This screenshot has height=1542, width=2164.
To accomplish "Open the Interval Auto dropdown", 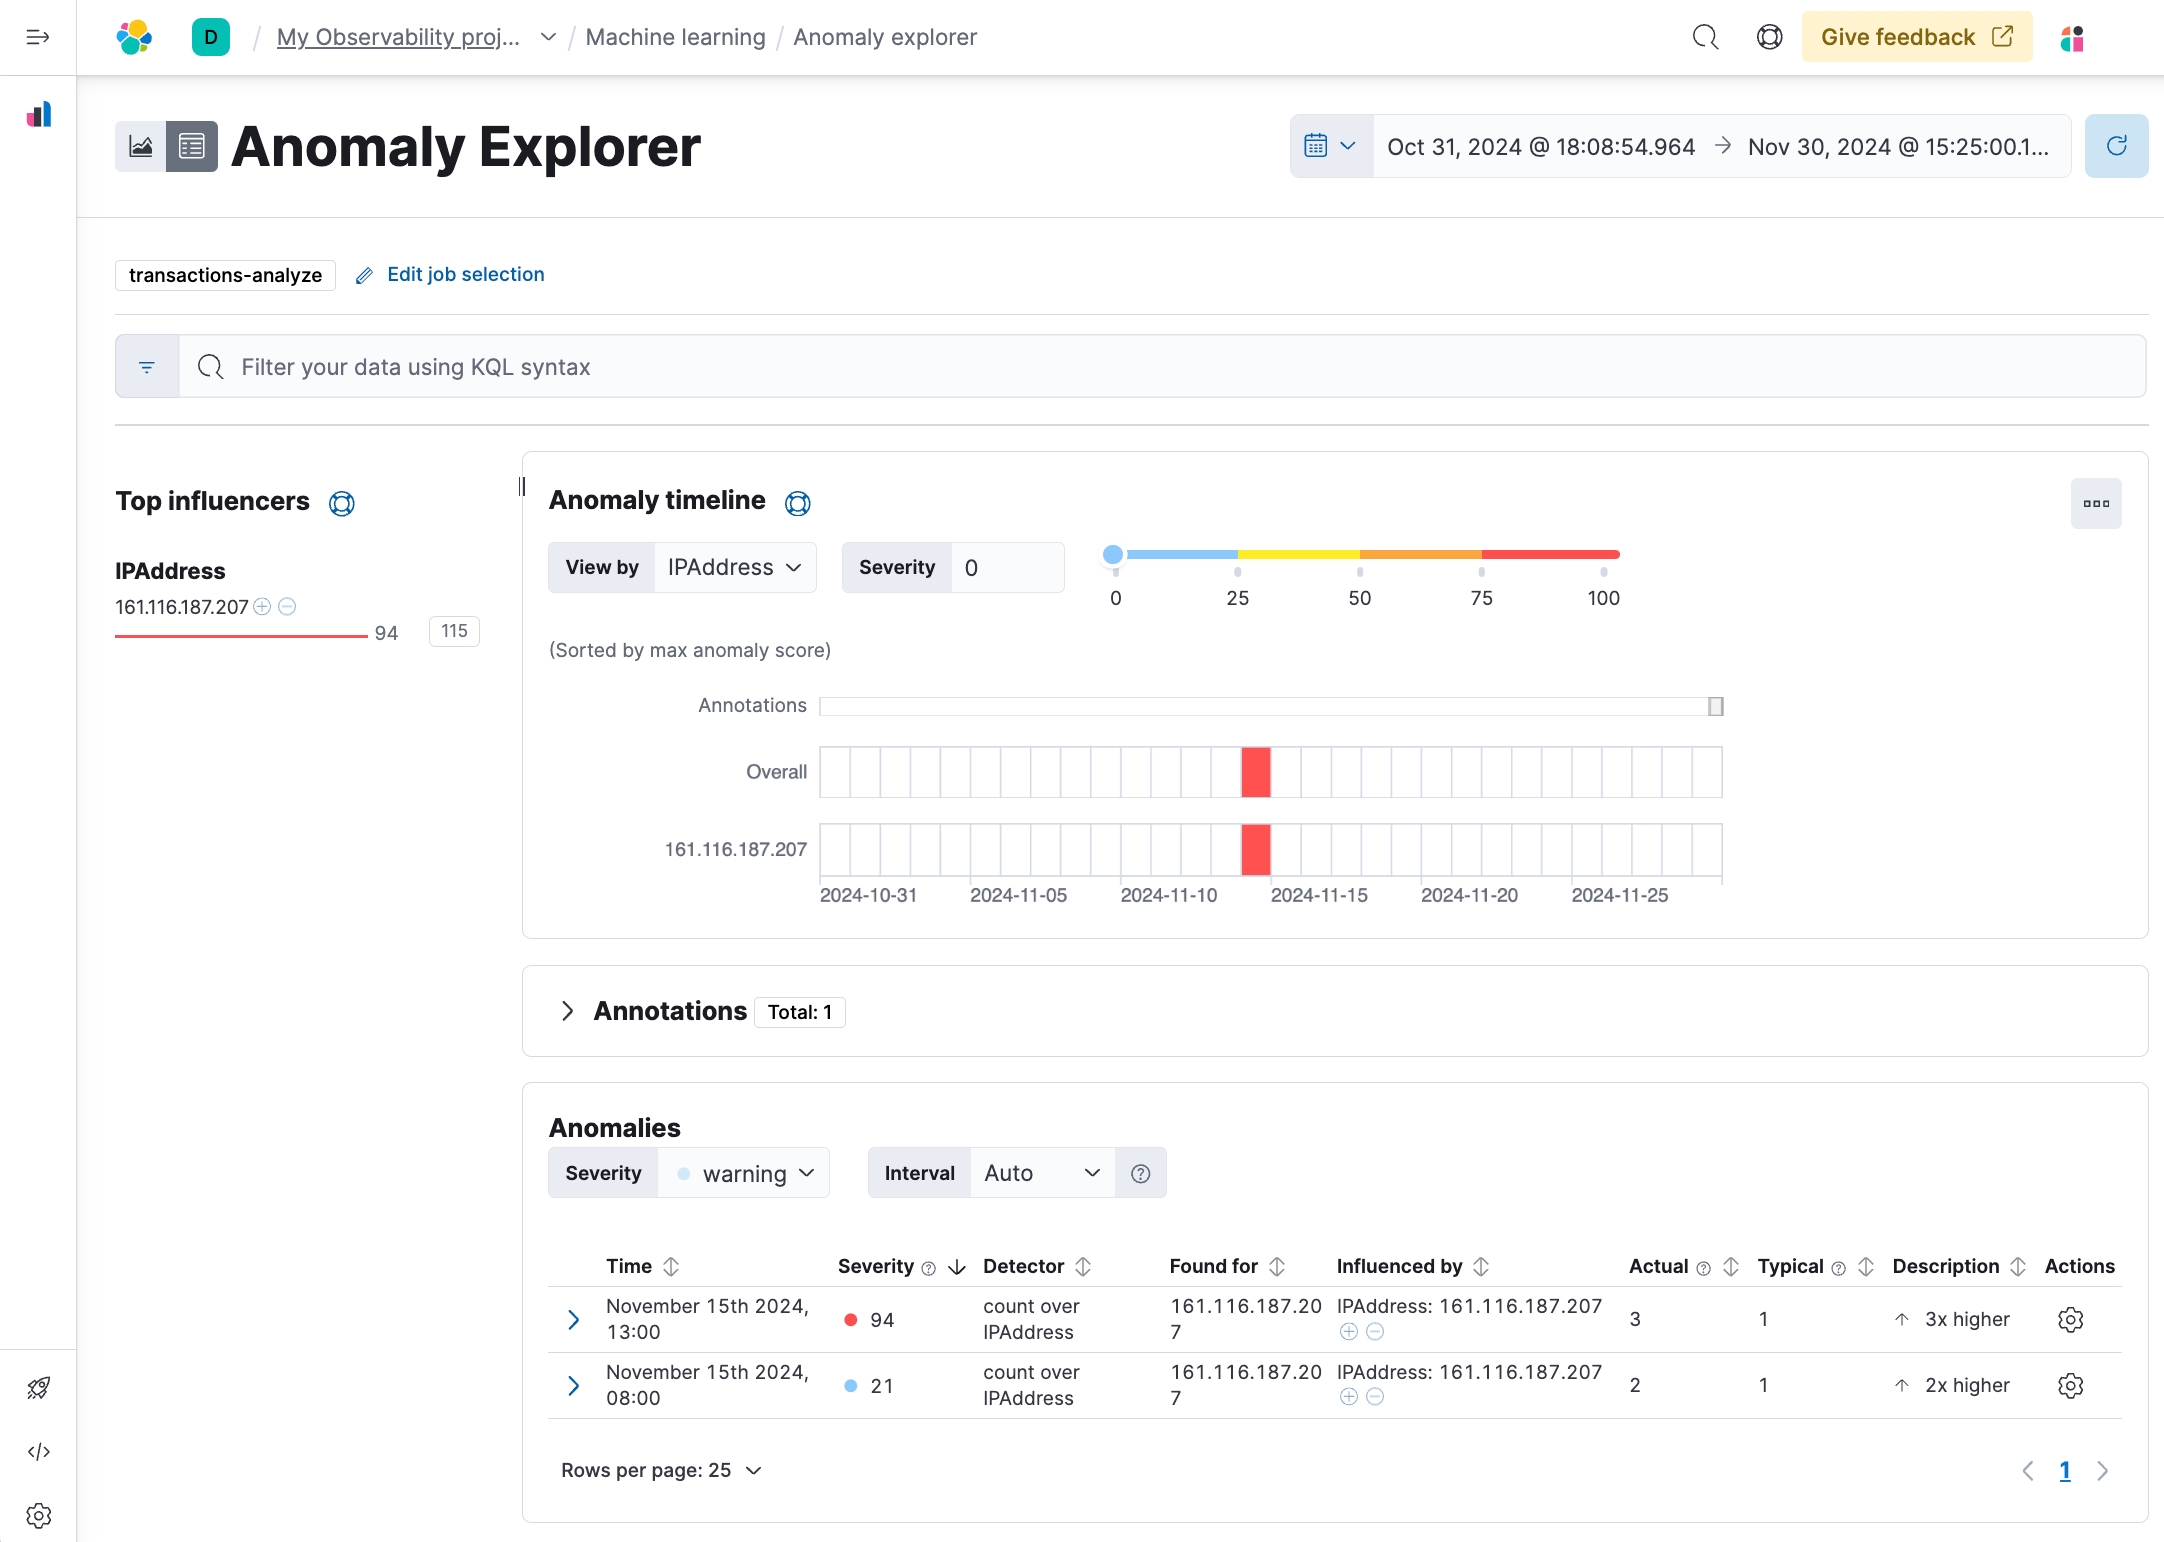I will click(x=1042, y=1173).
